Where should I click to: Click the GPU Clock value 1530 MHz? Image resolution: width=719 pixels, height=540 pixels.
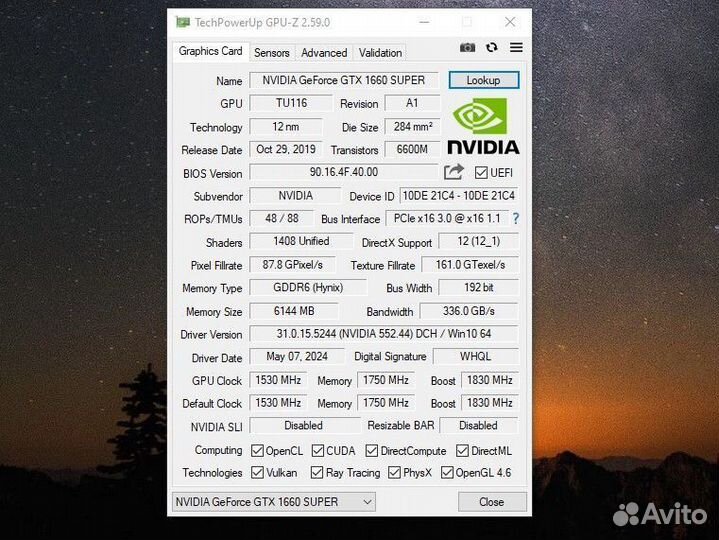tap(278, 380)
